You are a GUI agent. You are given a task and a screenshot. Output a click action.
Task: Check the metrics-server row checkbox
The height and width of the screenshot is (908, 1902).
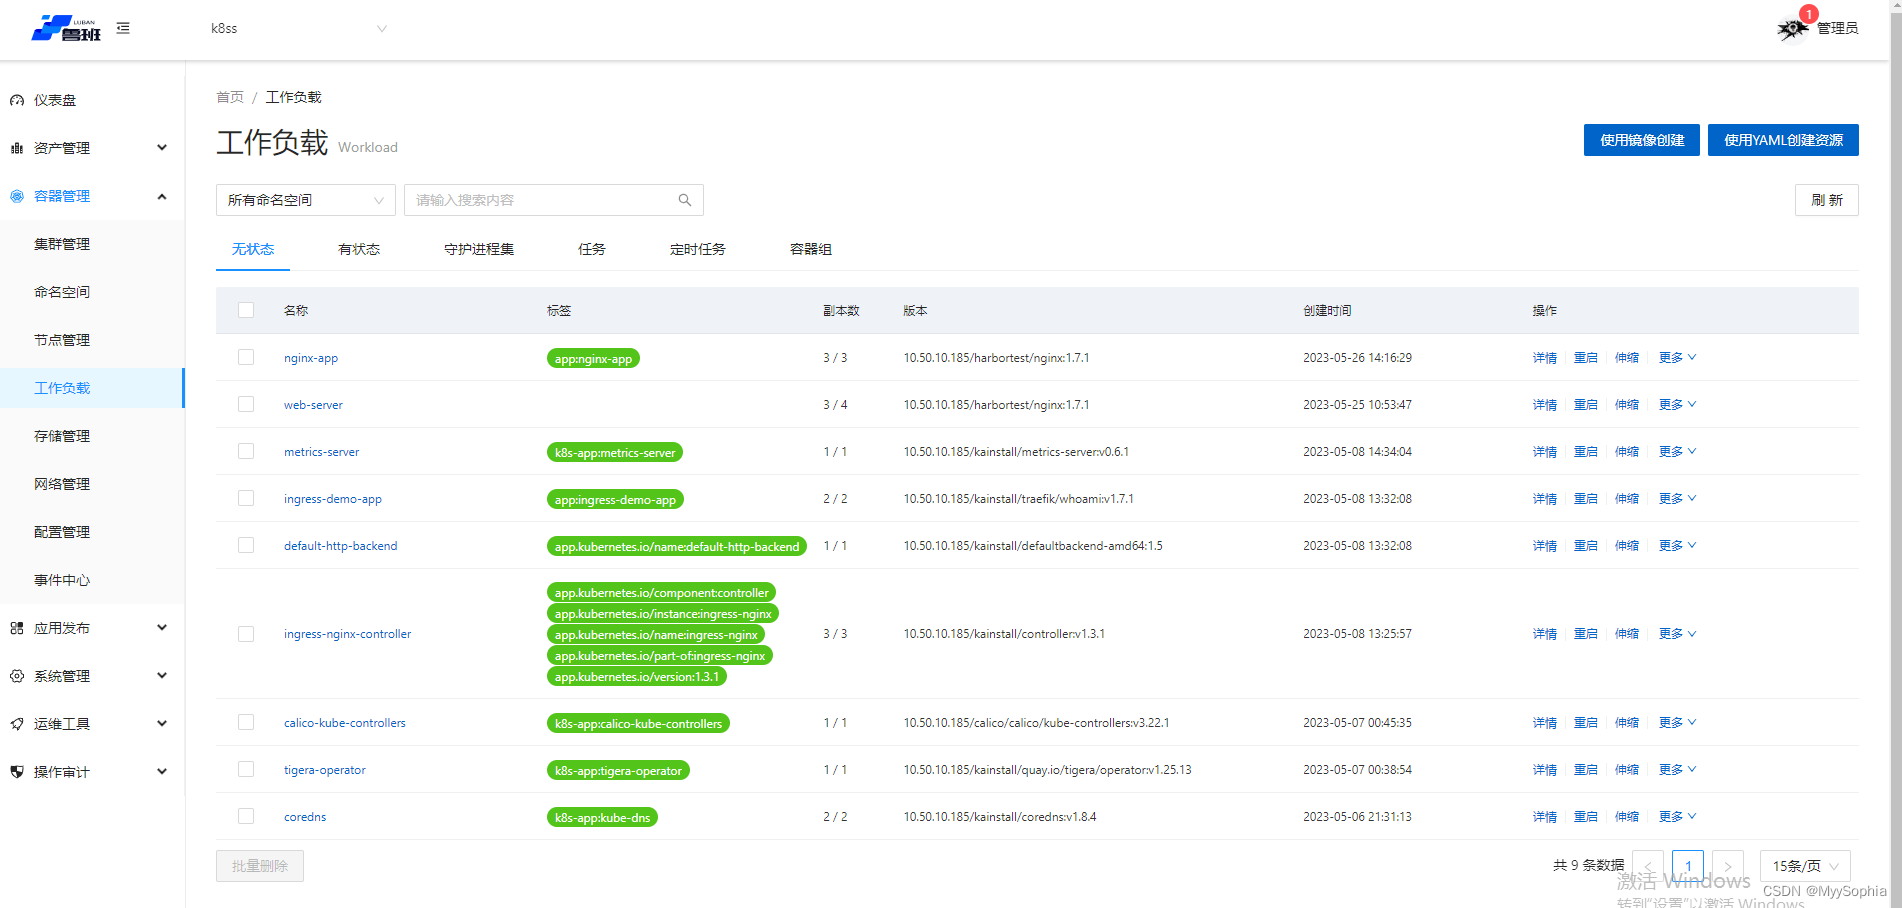tap(246, 451)
